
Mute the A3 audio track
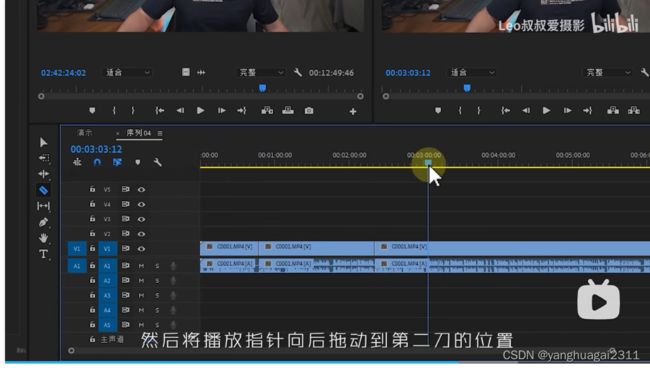141,295
